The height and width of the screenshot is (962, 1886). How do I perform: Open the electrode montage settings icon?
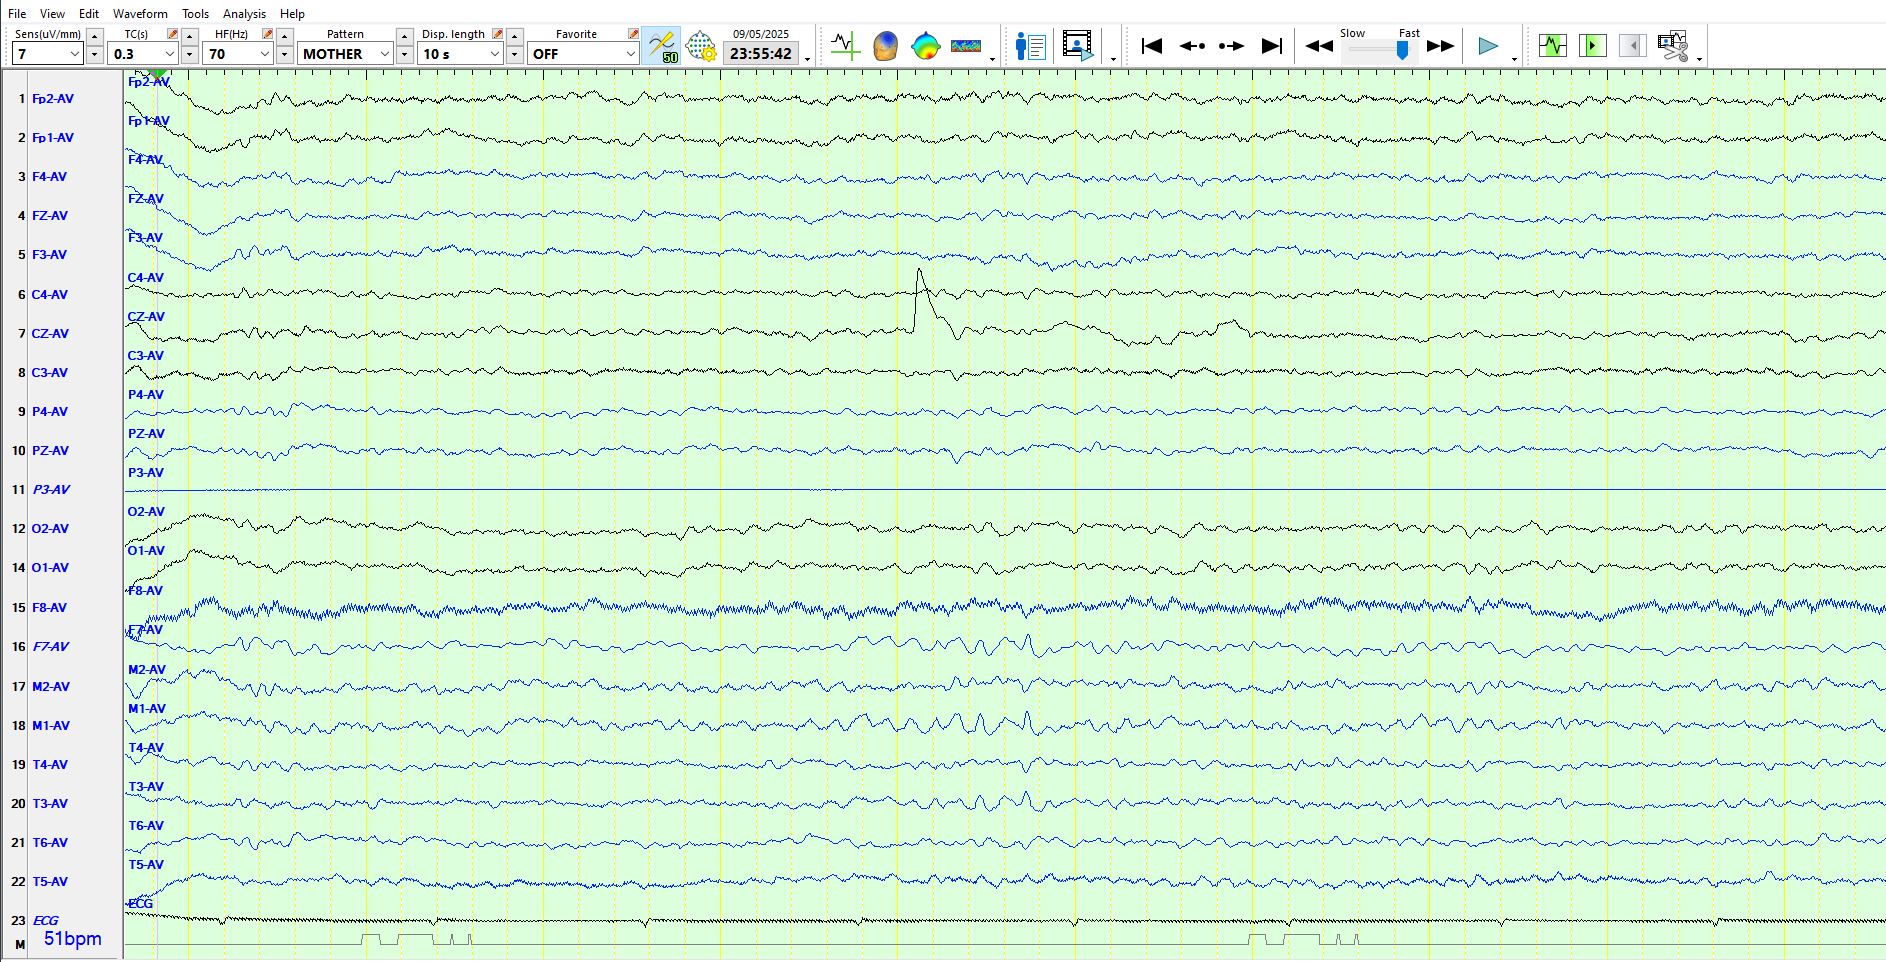point(702,46)
